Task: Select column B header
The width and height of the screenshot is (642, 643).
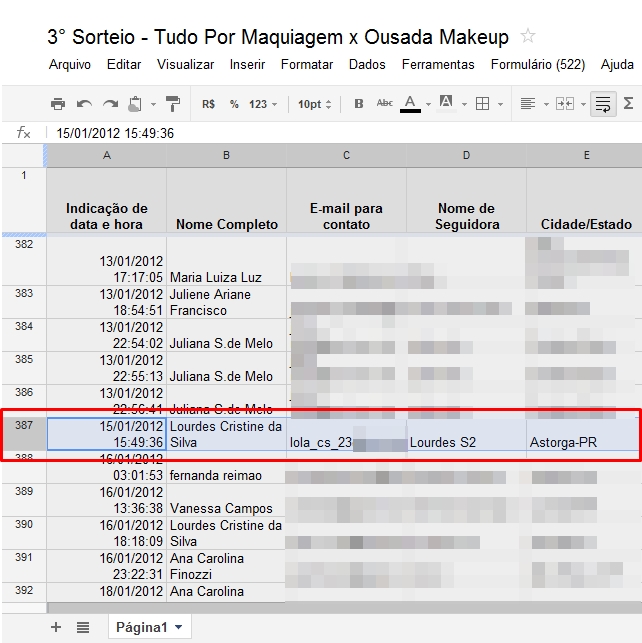Action: coord(226,155)
